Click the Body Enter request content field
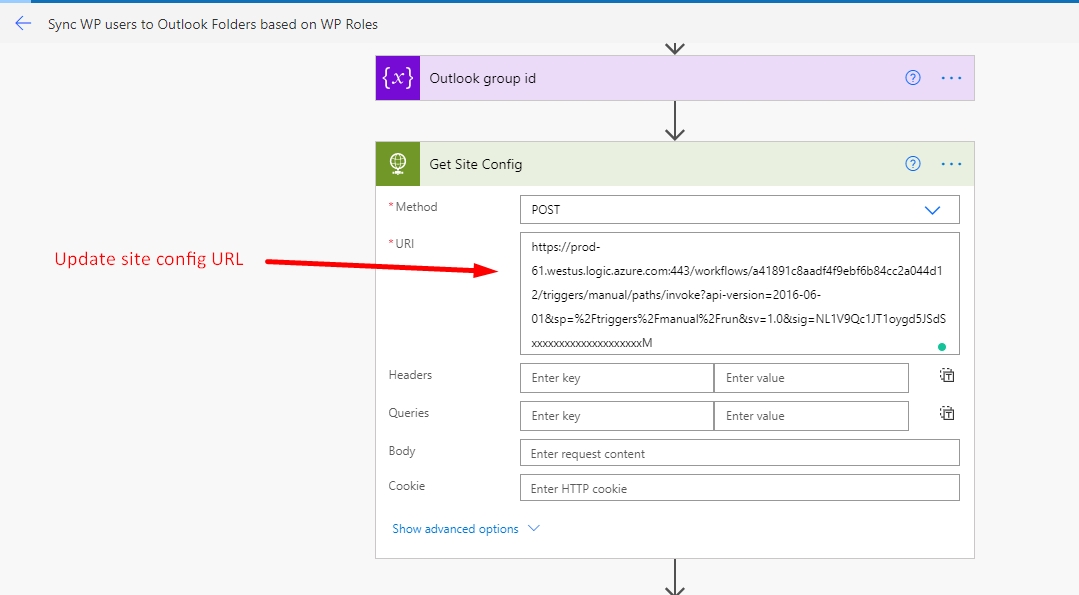 [x=740, y=453]
